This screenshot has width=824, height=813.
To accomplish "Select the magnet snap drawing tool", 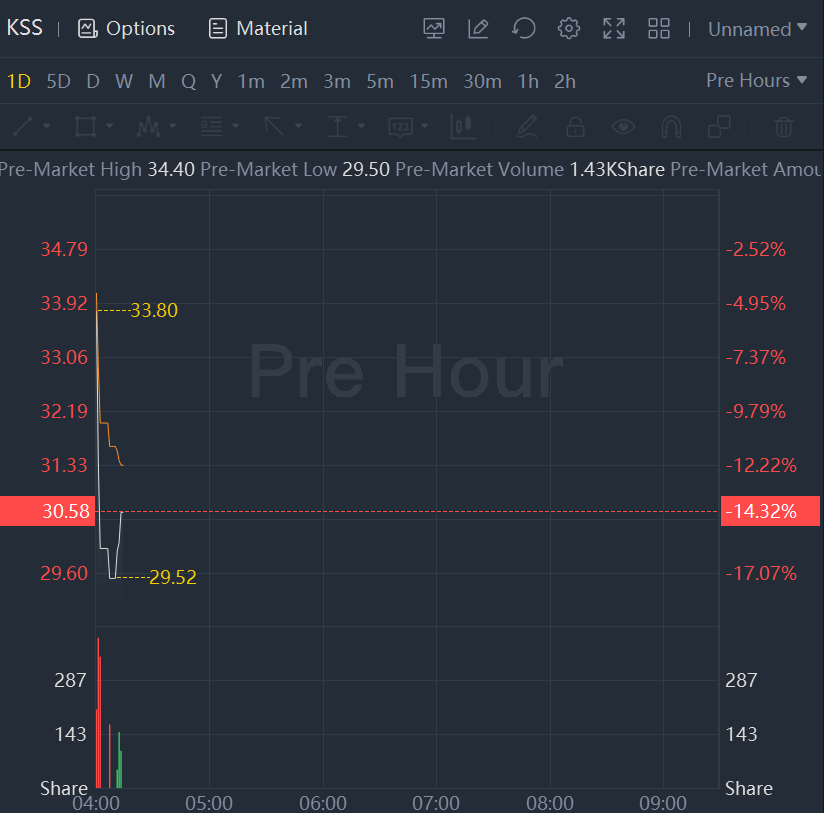I will click(671, 127).
